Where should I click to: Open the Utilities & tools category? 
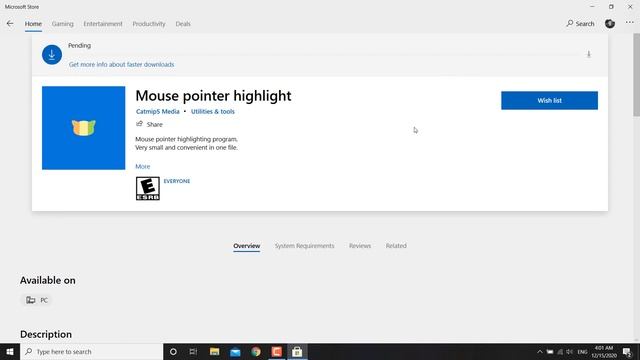tap(213, 111)
